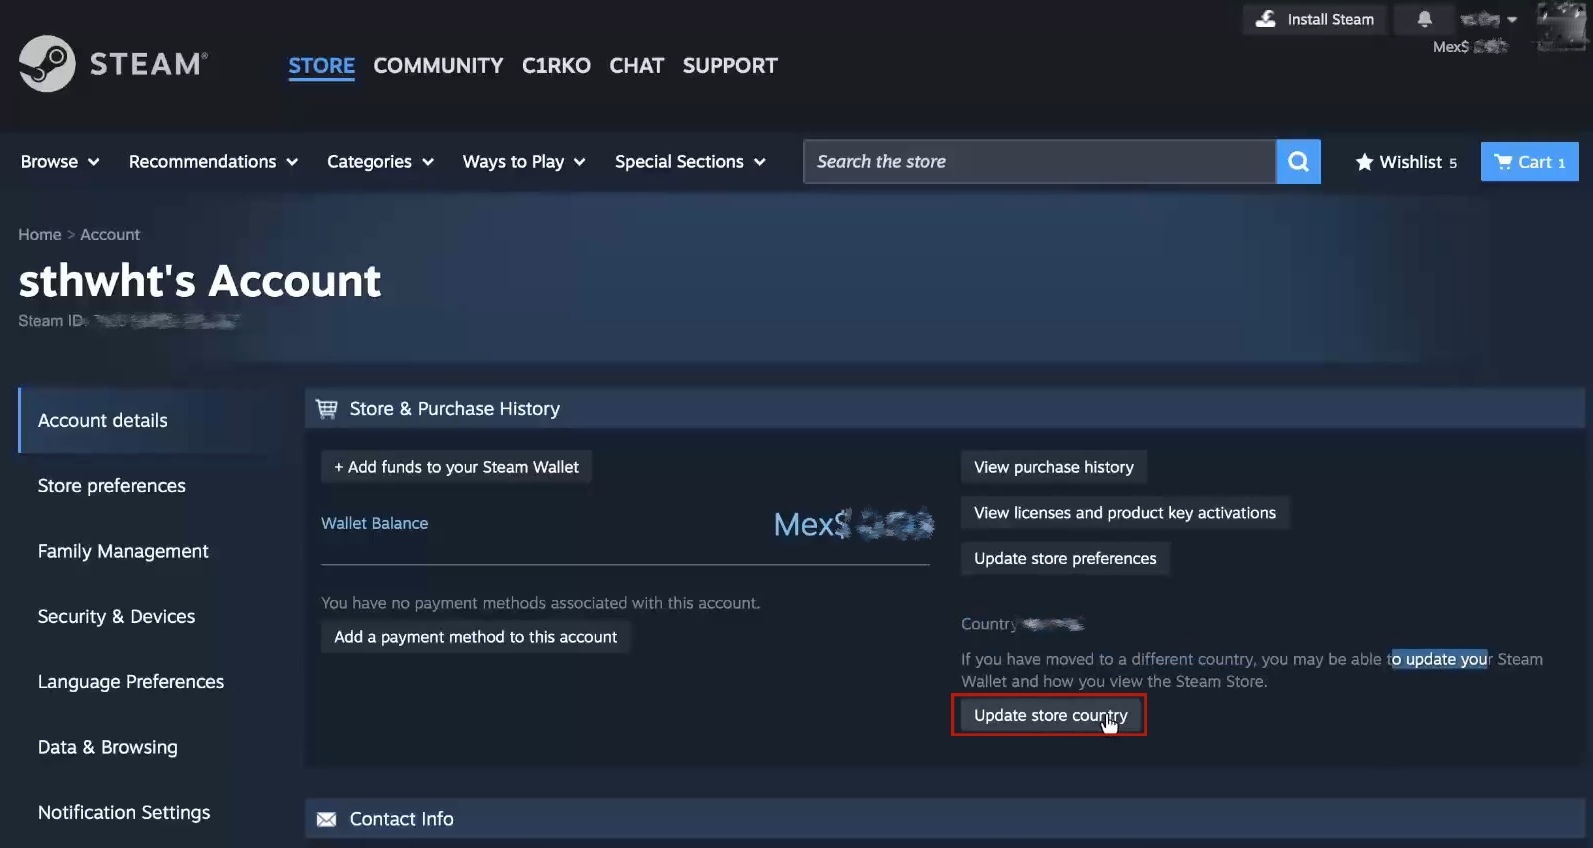Open the CHAT tab

(636, 66)
